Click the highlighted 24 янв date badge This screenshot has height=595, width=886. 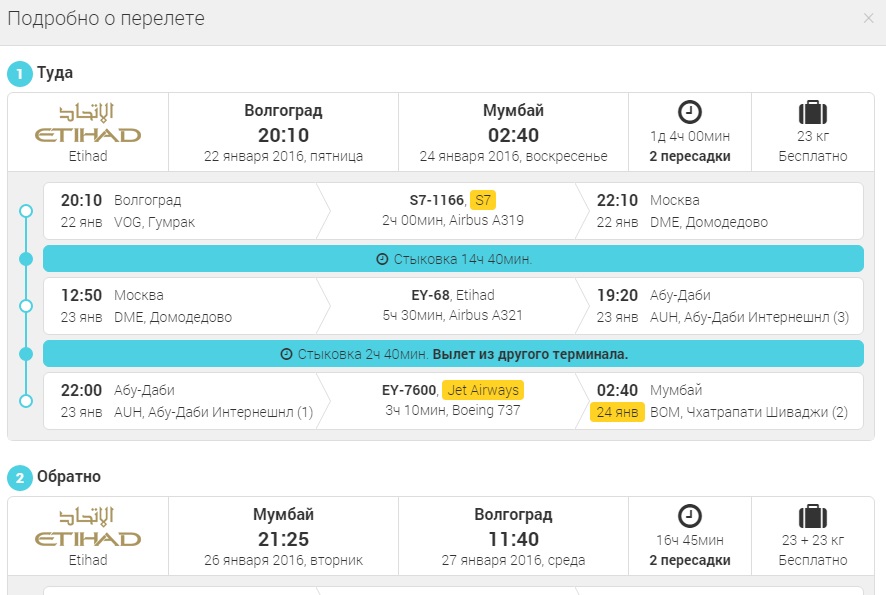[617, 412]
